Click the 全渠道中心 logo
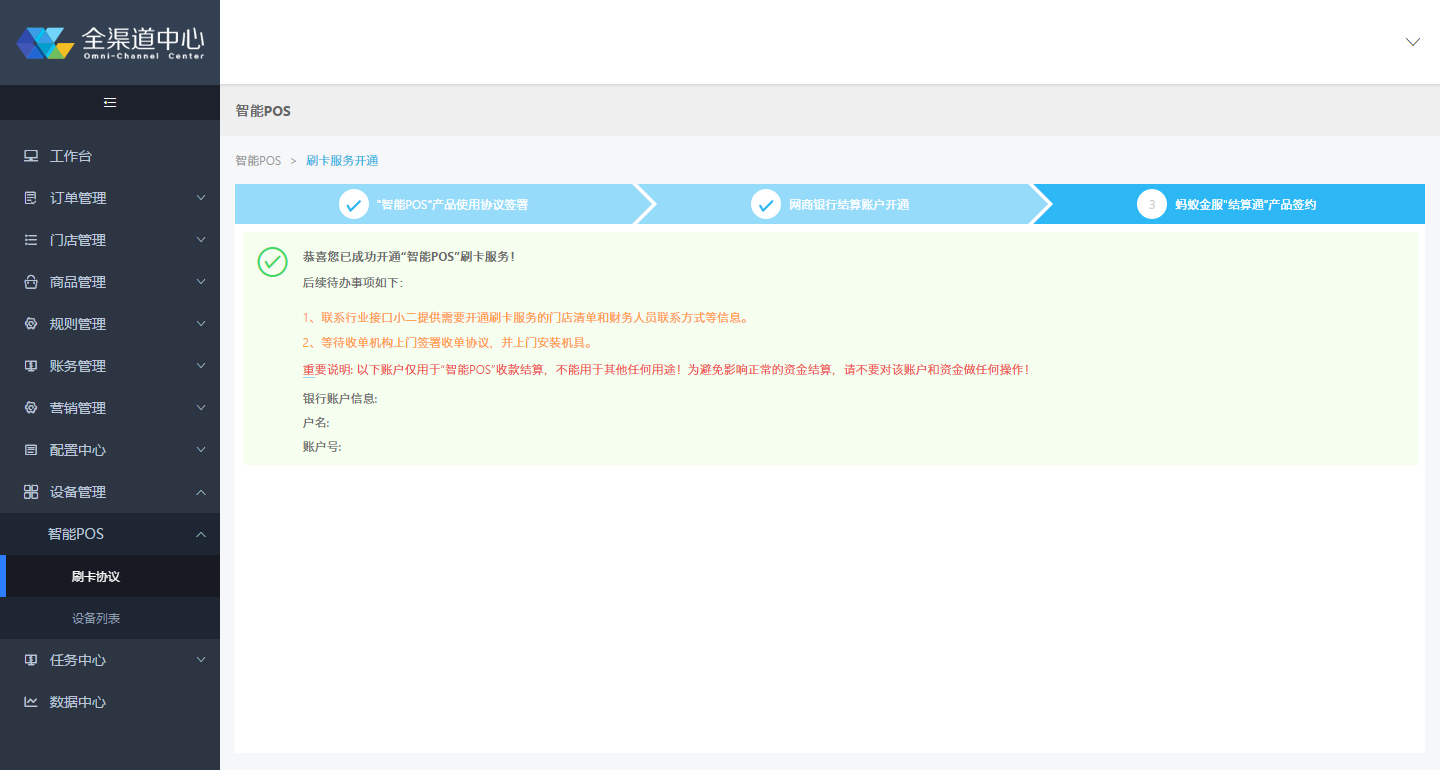 [110, 42]
